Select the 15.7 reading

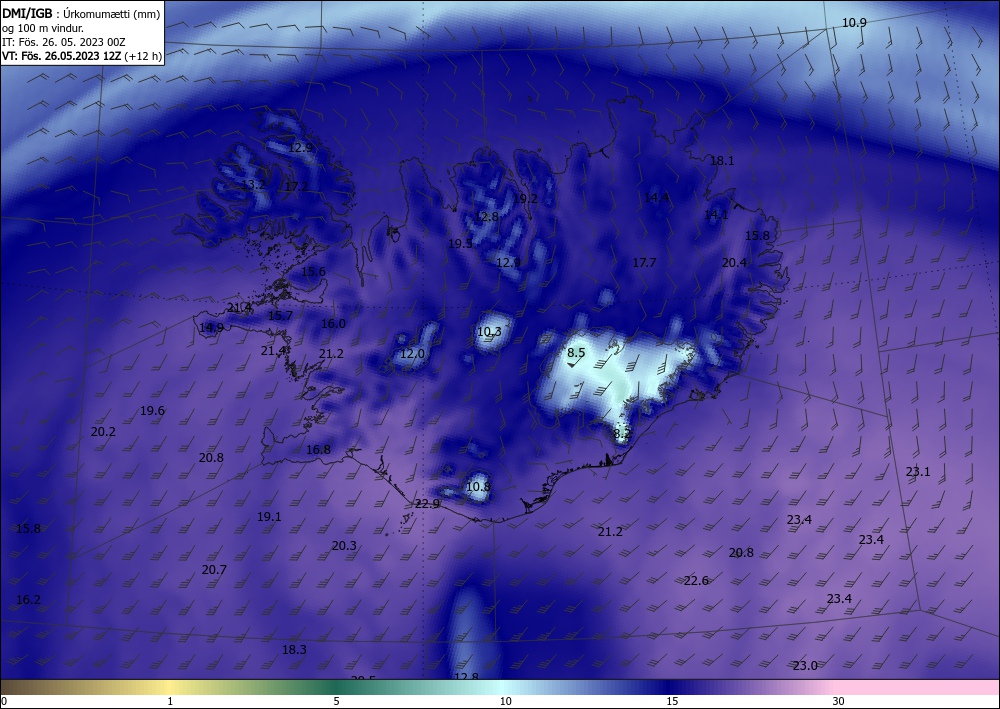click(280, 316)
